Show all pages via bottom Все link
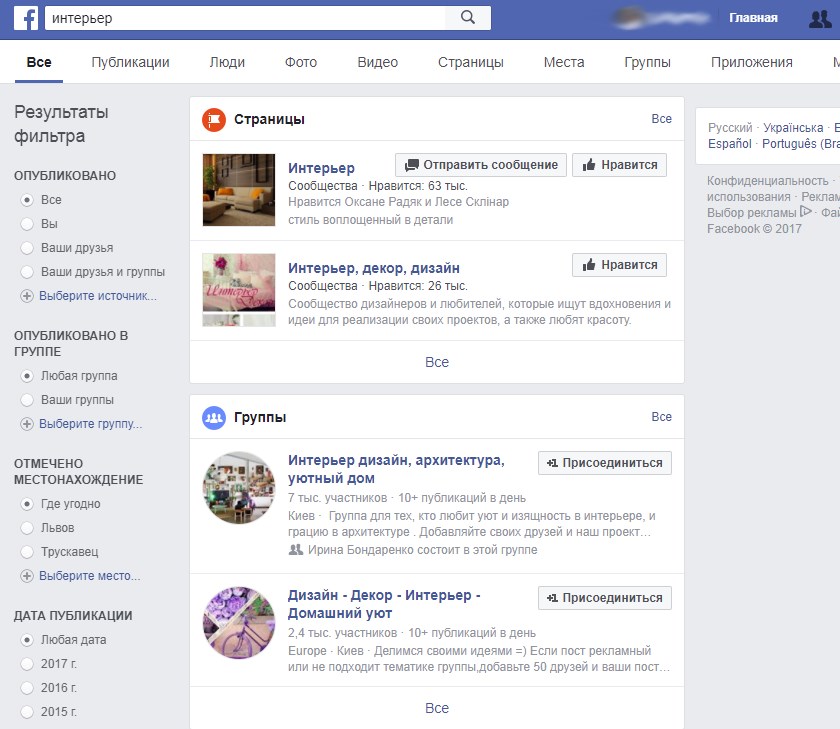The height and width of the screenshot is (729, 840). (437, 363)
